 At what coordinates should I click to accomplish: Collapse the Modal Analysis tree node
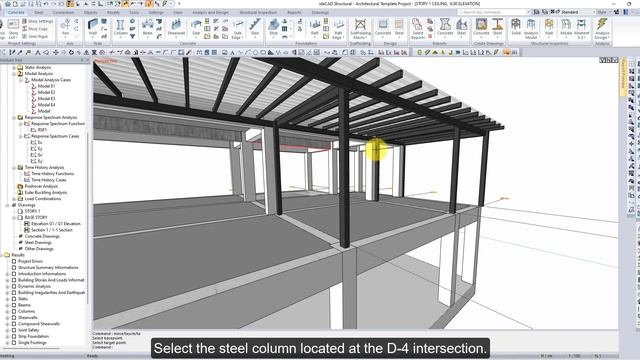pos(14,74)
